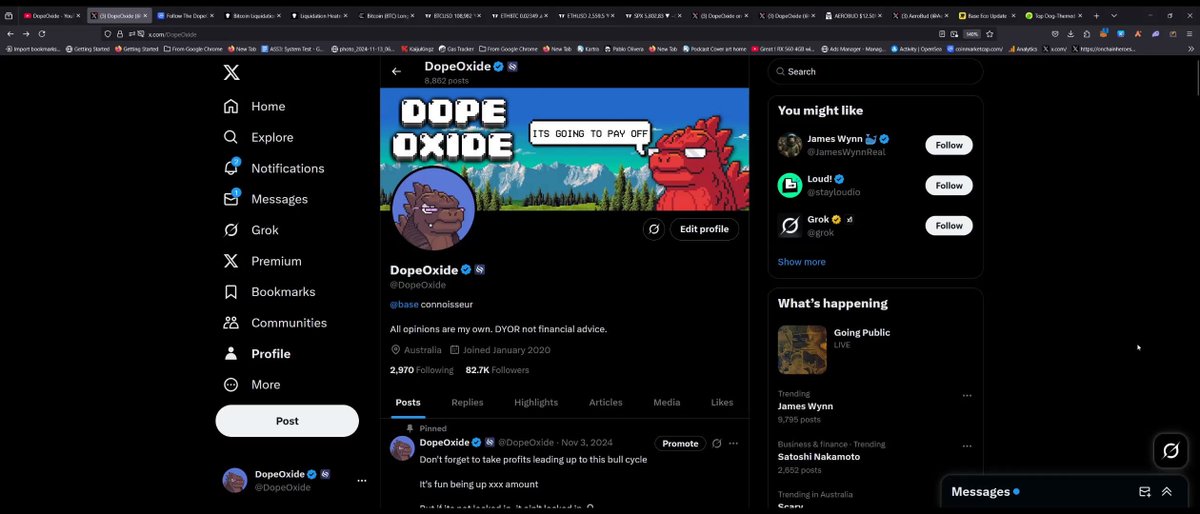Click Grok icon on the pinned post

716,443
